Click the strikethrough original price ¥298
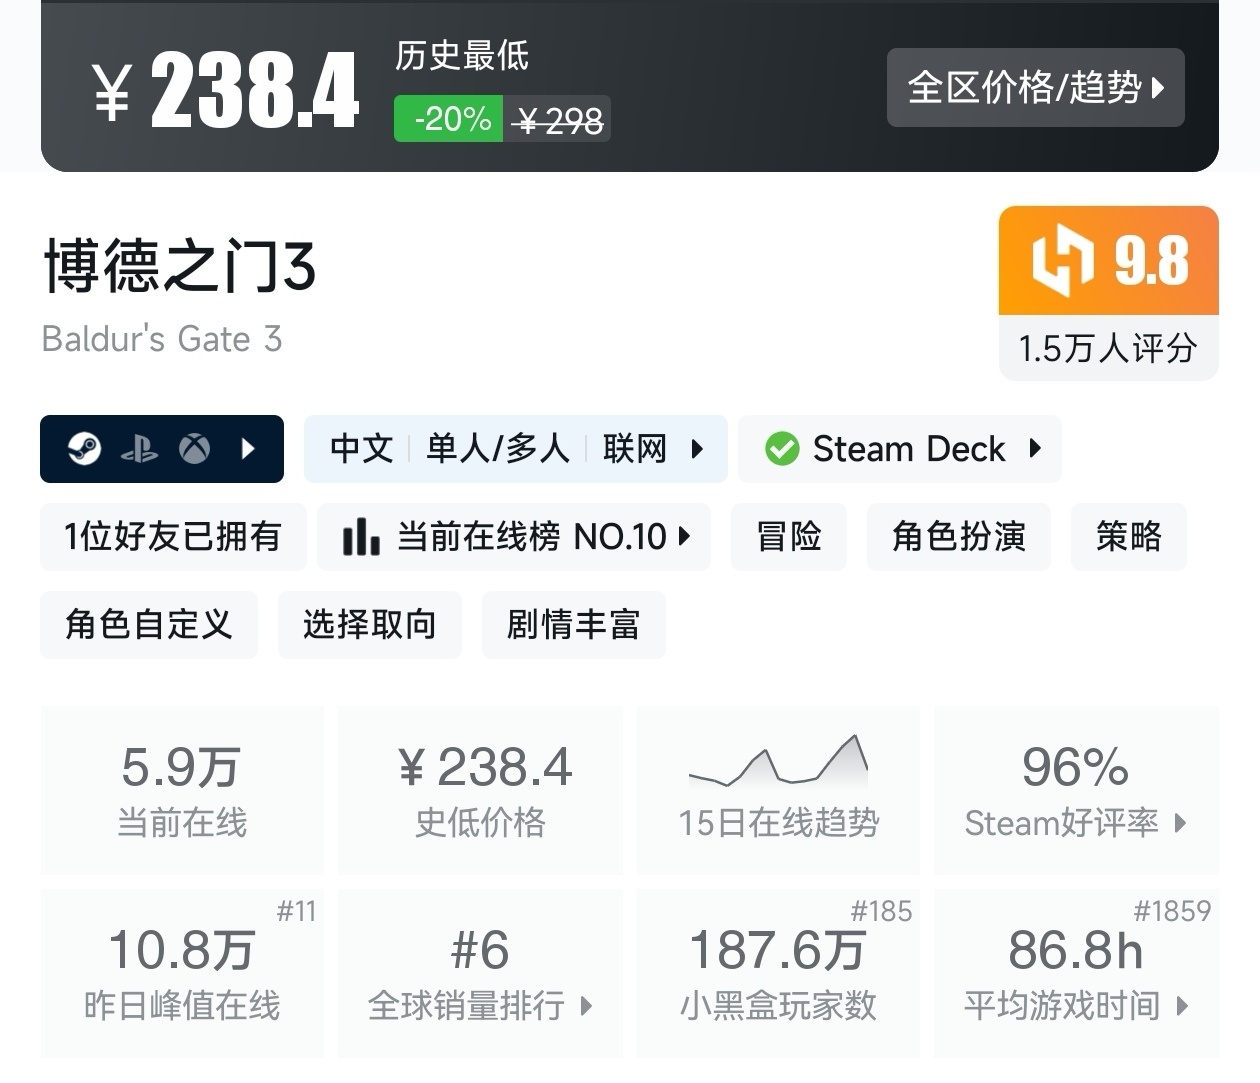Screen dimensions: 1260x1083 558,121
